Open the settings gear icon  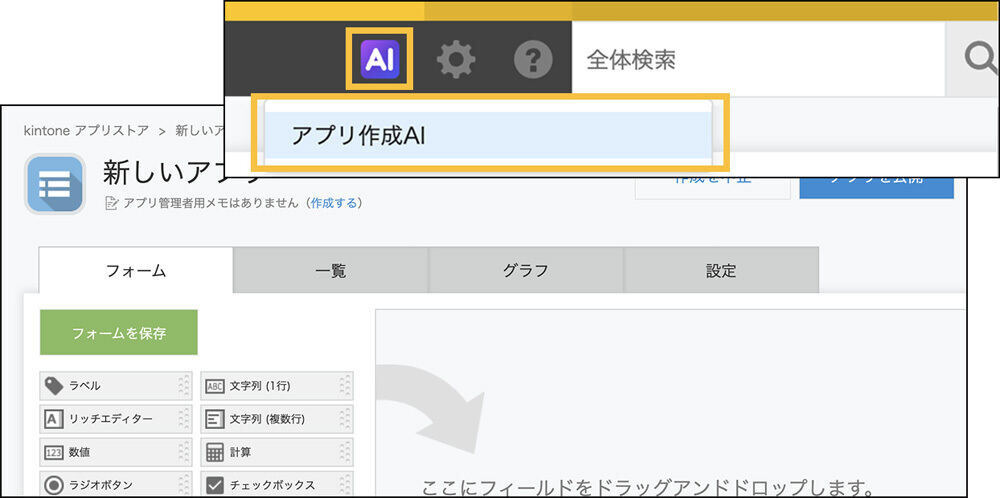point(456,59)
